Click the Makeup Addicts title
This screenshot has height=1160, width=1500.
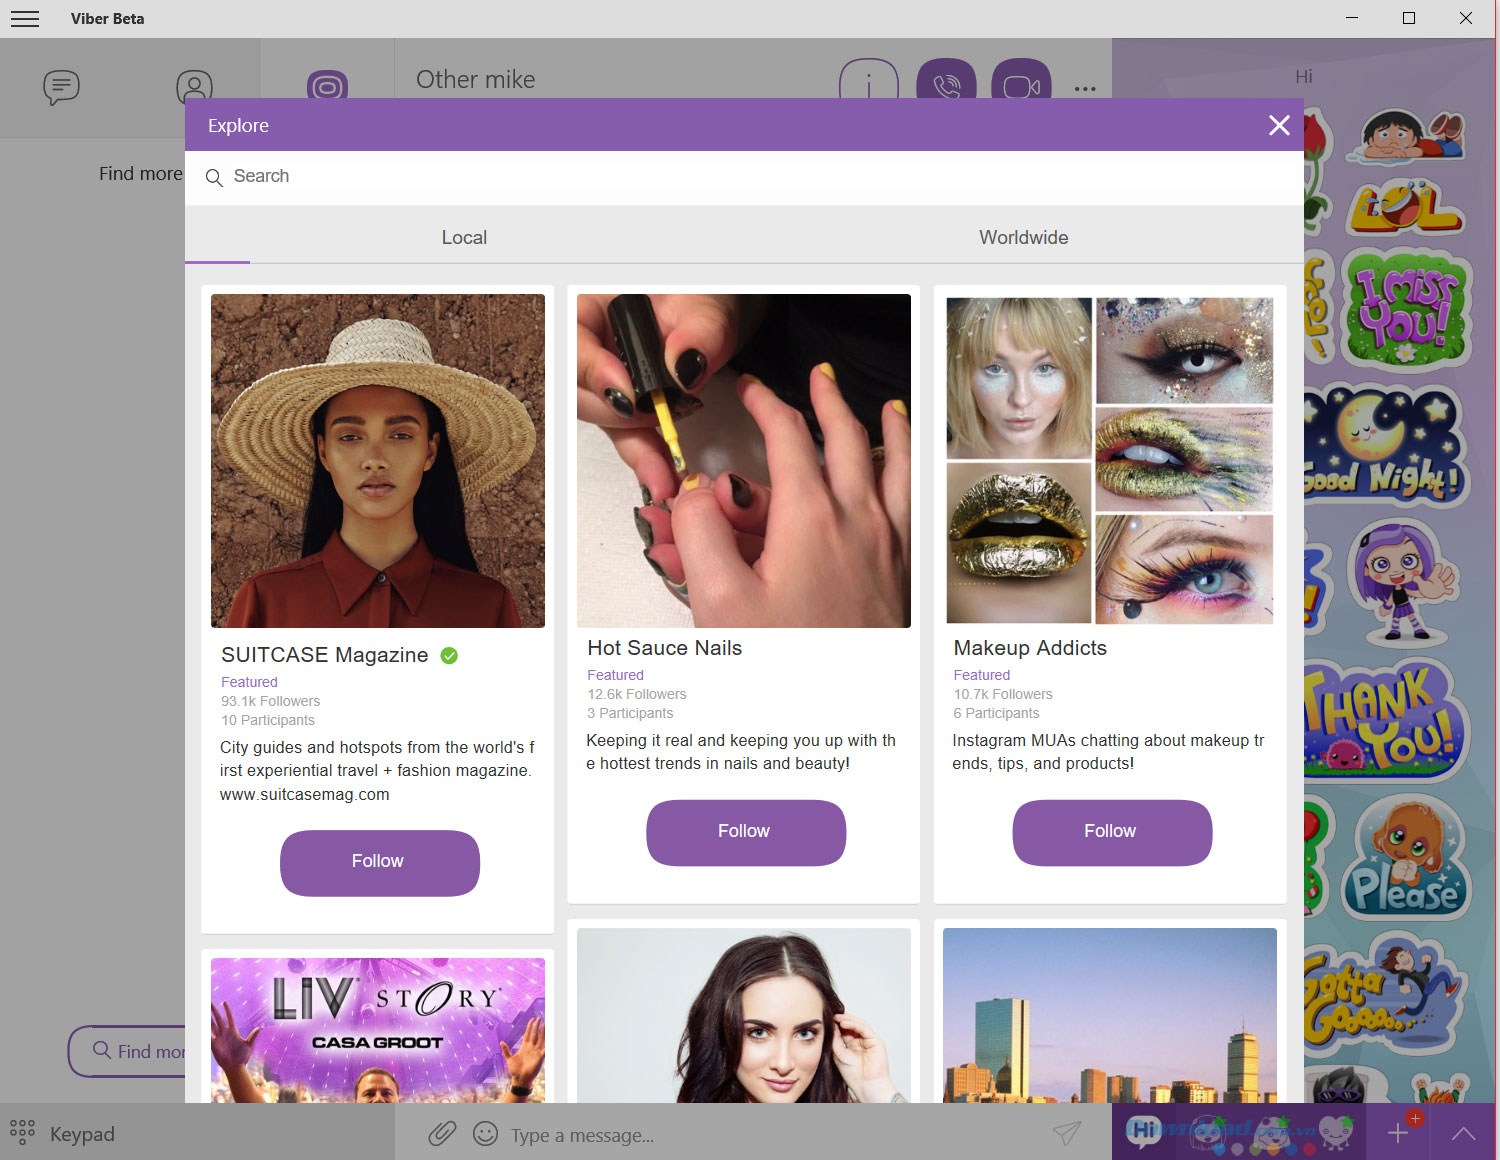(1030, 648)
